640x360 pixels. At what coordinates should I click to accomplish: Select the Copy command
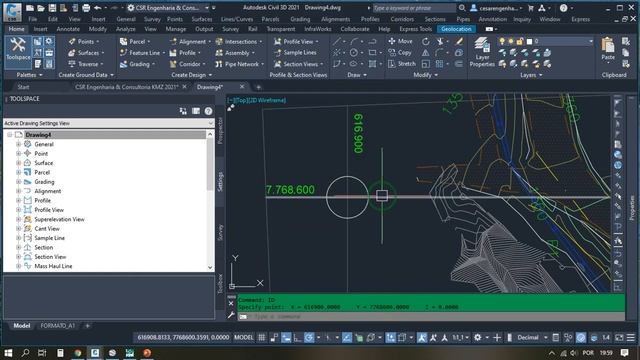400,53
